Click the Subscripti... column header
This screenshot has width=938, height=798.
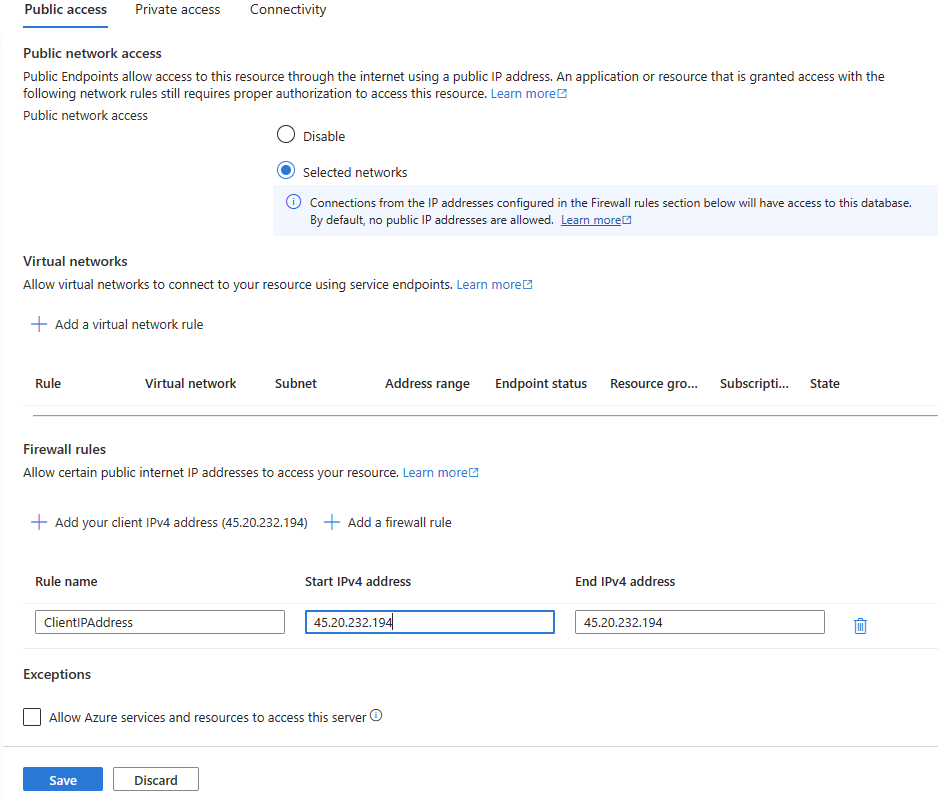coord(754,383)
